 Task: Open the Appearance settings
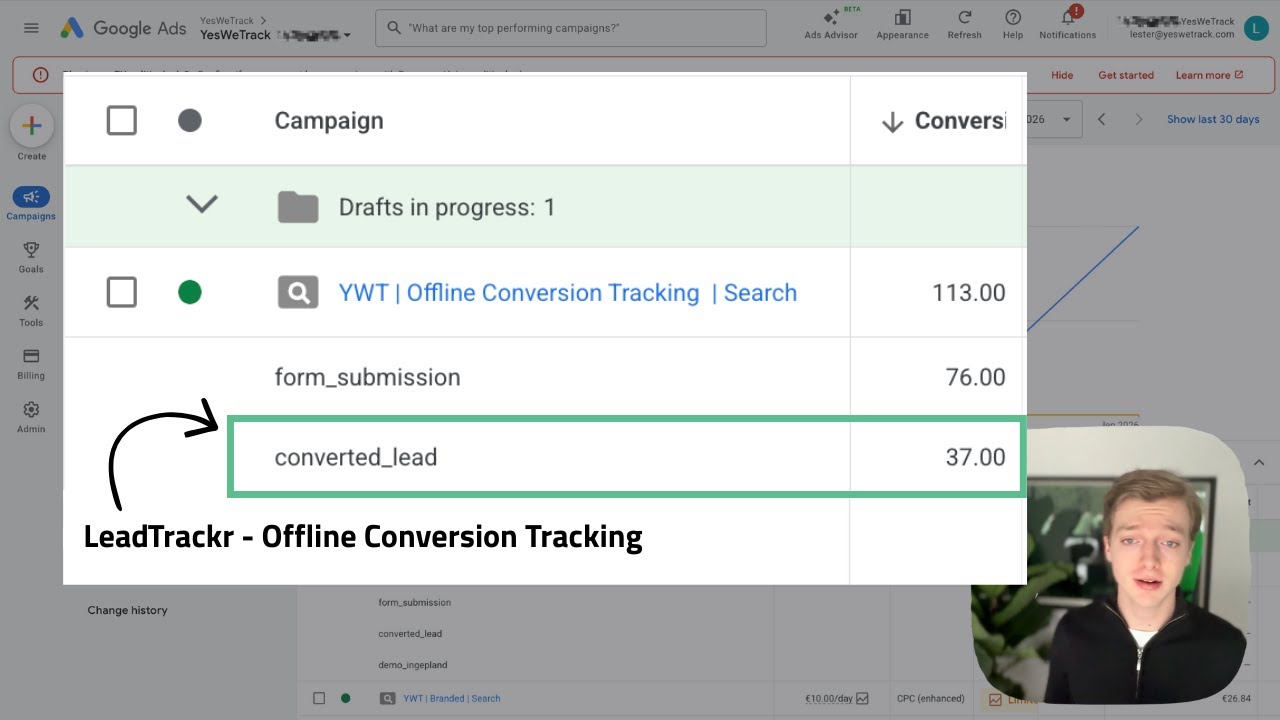902,24
